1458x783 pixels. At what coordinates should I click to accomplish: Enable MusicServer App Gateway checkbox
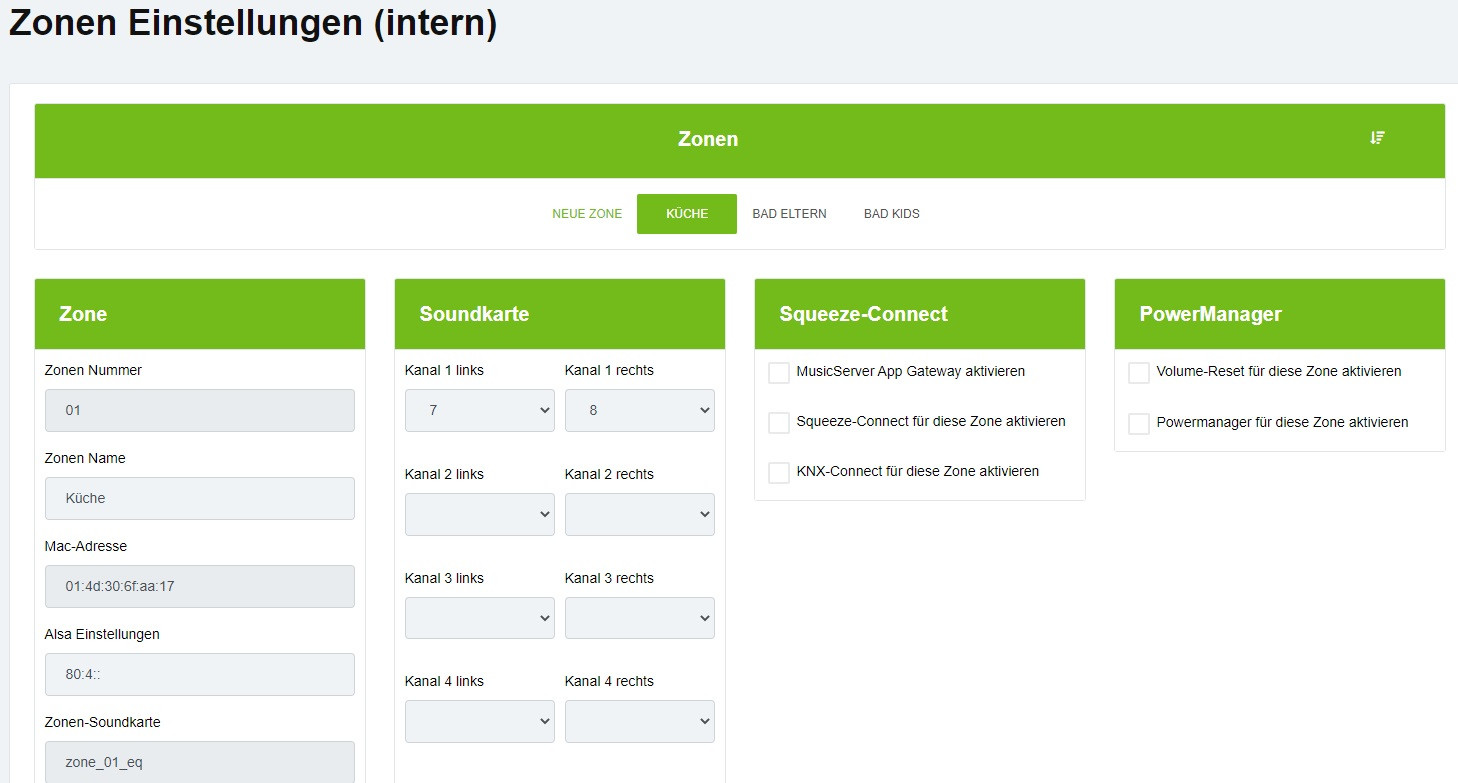779,373
